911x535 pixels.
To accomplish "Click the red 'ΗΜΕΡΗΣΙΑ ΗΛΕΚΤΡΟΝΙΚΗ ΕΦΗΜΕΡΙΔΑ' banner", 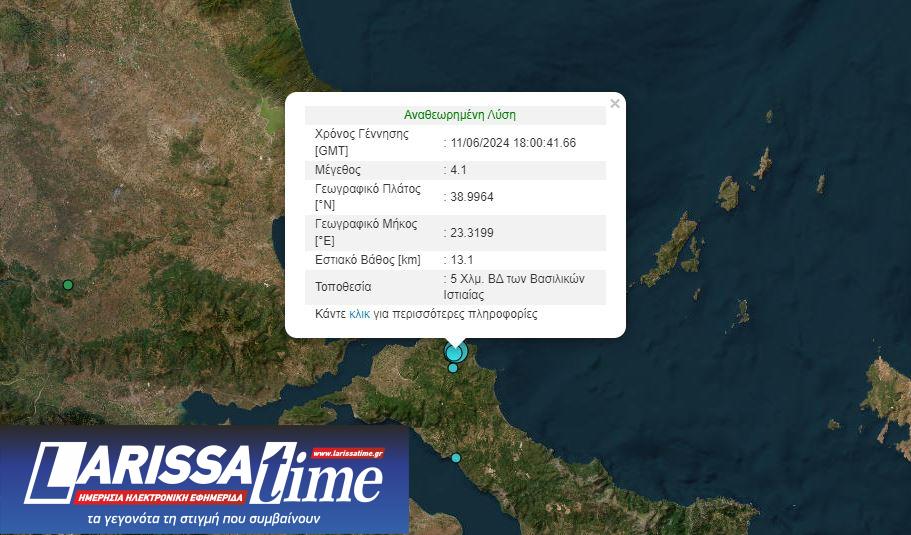I will point(160,497).
